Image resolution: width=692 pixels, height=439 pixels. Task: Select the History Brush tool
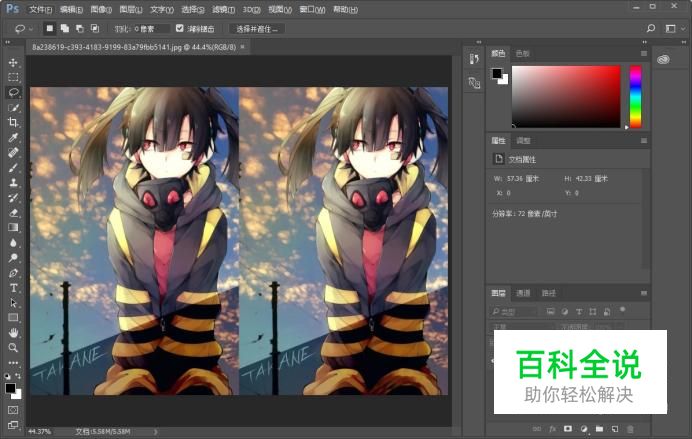pos(13,197)
